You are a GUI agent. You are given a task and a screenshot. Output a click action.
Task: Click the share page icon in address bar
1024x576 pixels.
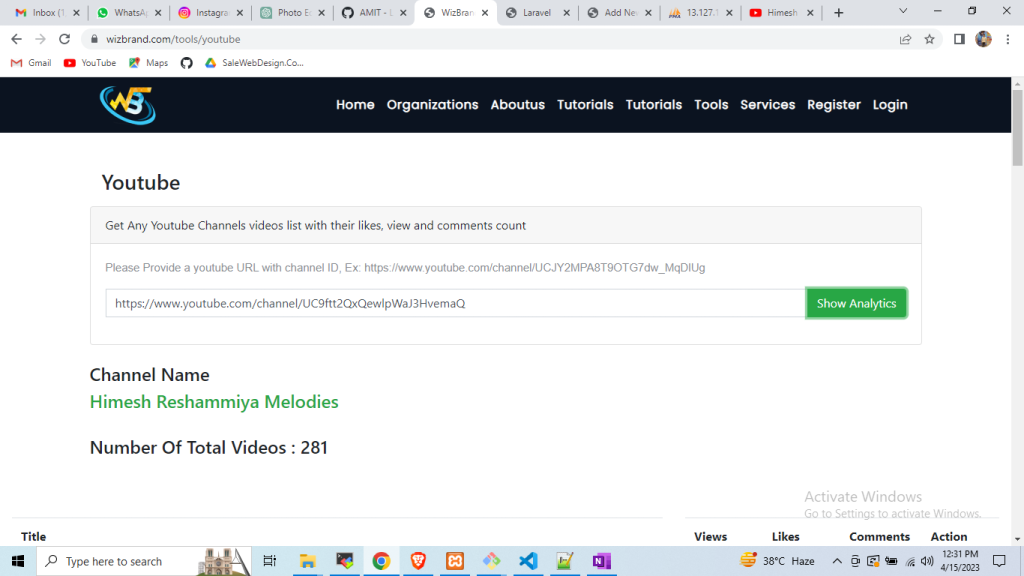(905, 39)
